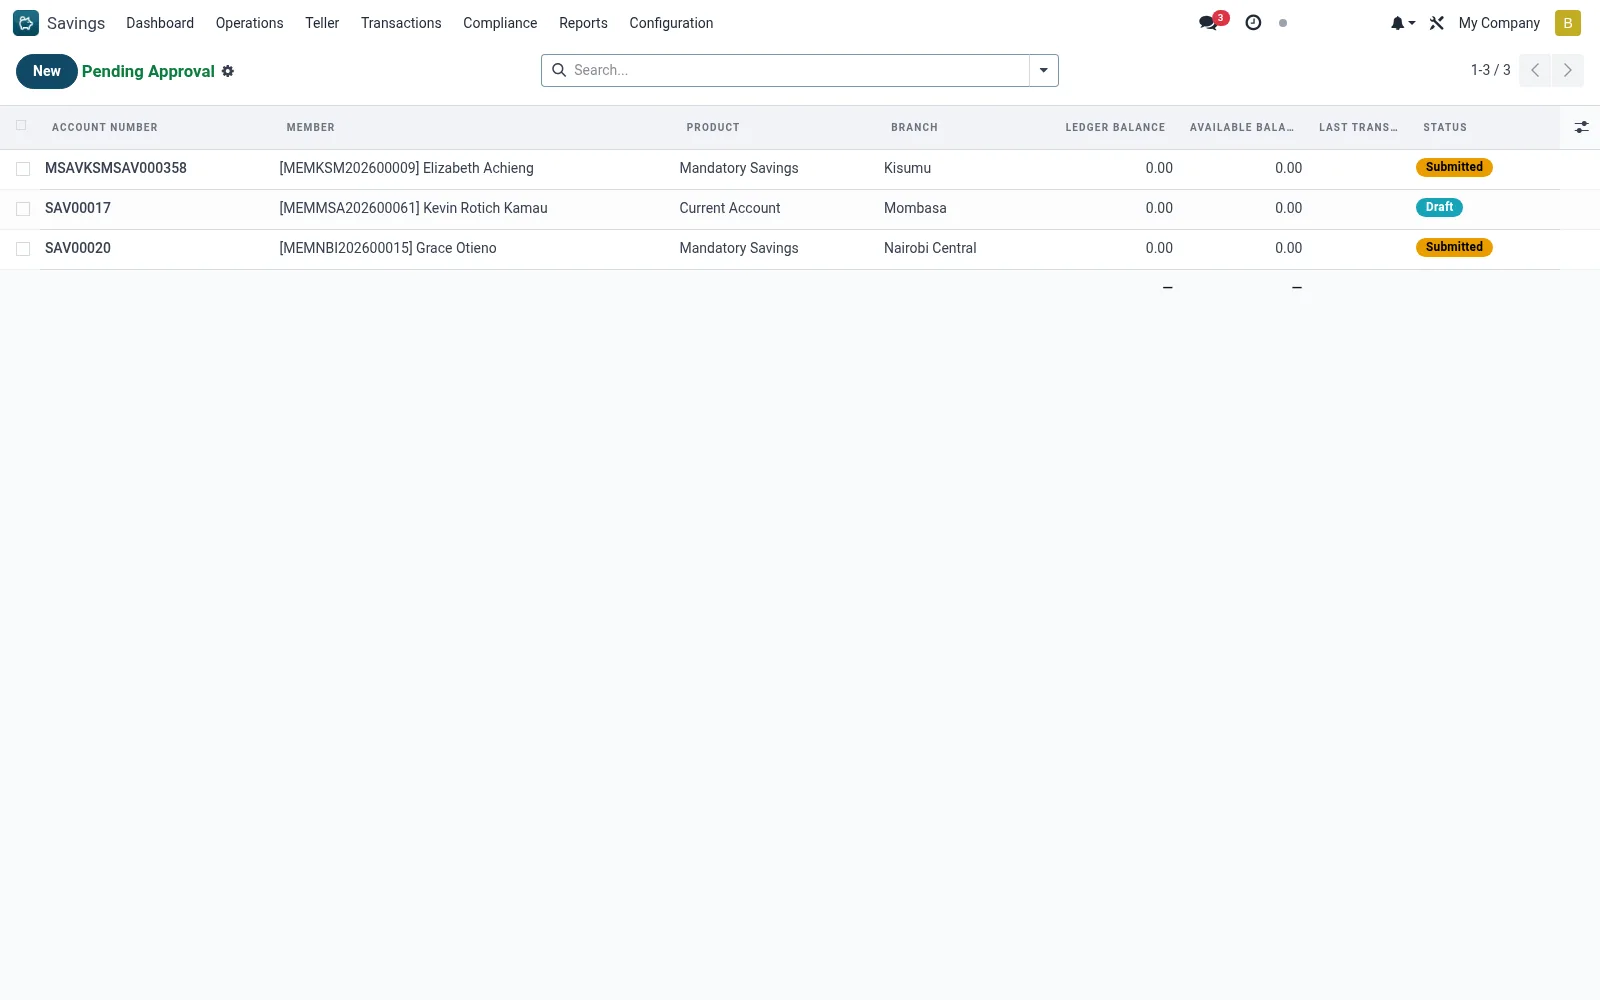Focus the Search input field
The image size is (1600, 1000).
(798, 70)
